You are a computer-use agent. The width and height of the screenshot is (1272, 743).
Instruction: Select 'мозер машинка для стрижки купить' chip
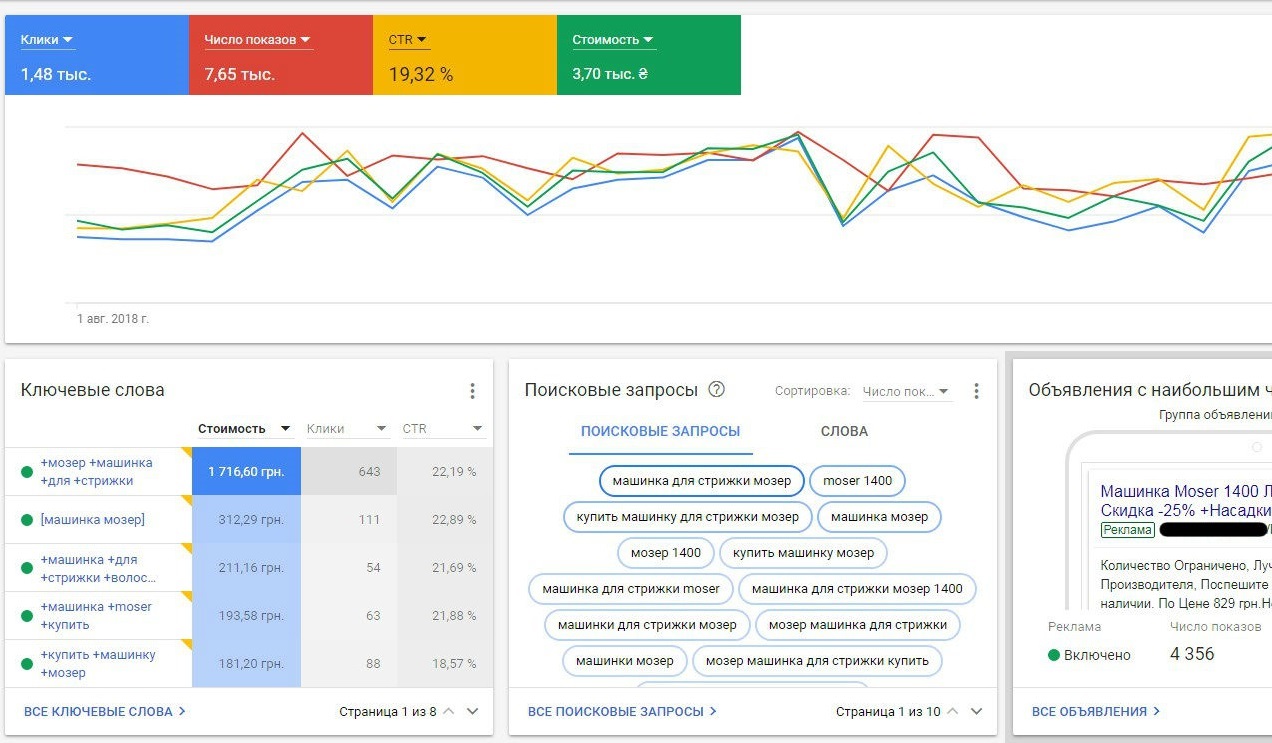817,661
